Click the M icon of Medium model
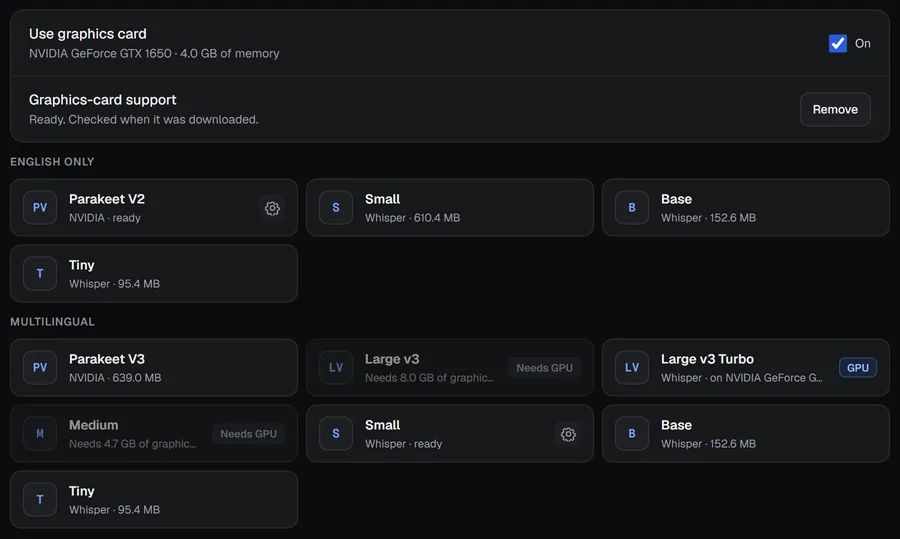The image size is (900, 539). pyautogui.click(x=40, y=433)
